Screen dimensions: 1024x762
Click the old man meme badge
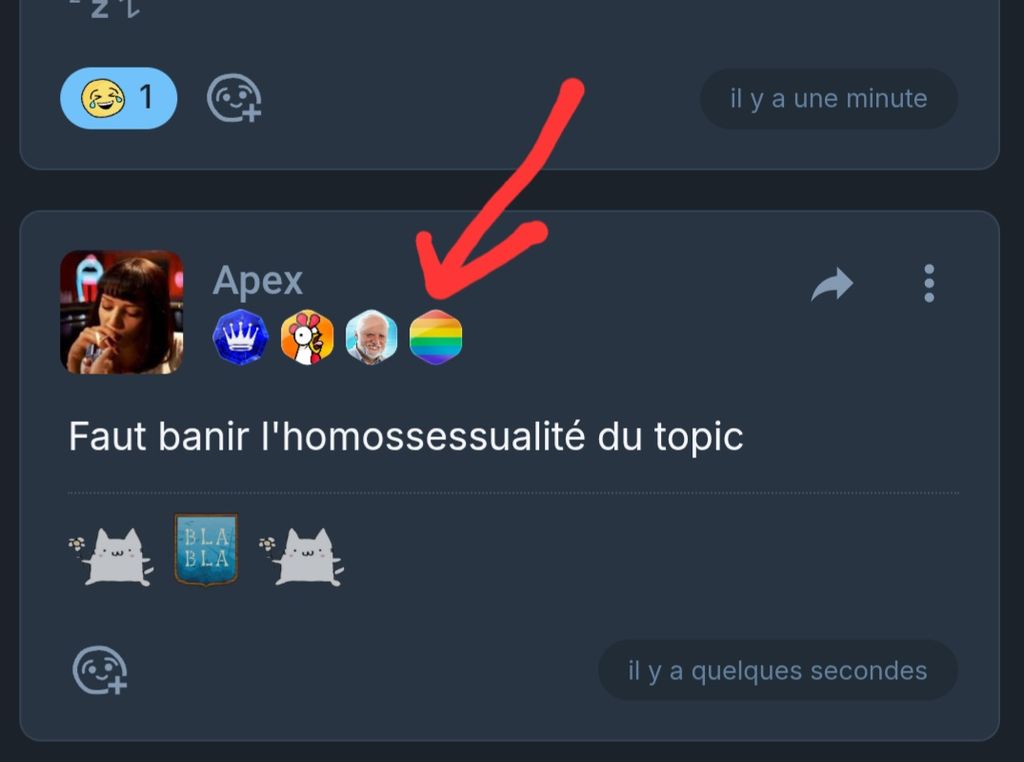371,337
